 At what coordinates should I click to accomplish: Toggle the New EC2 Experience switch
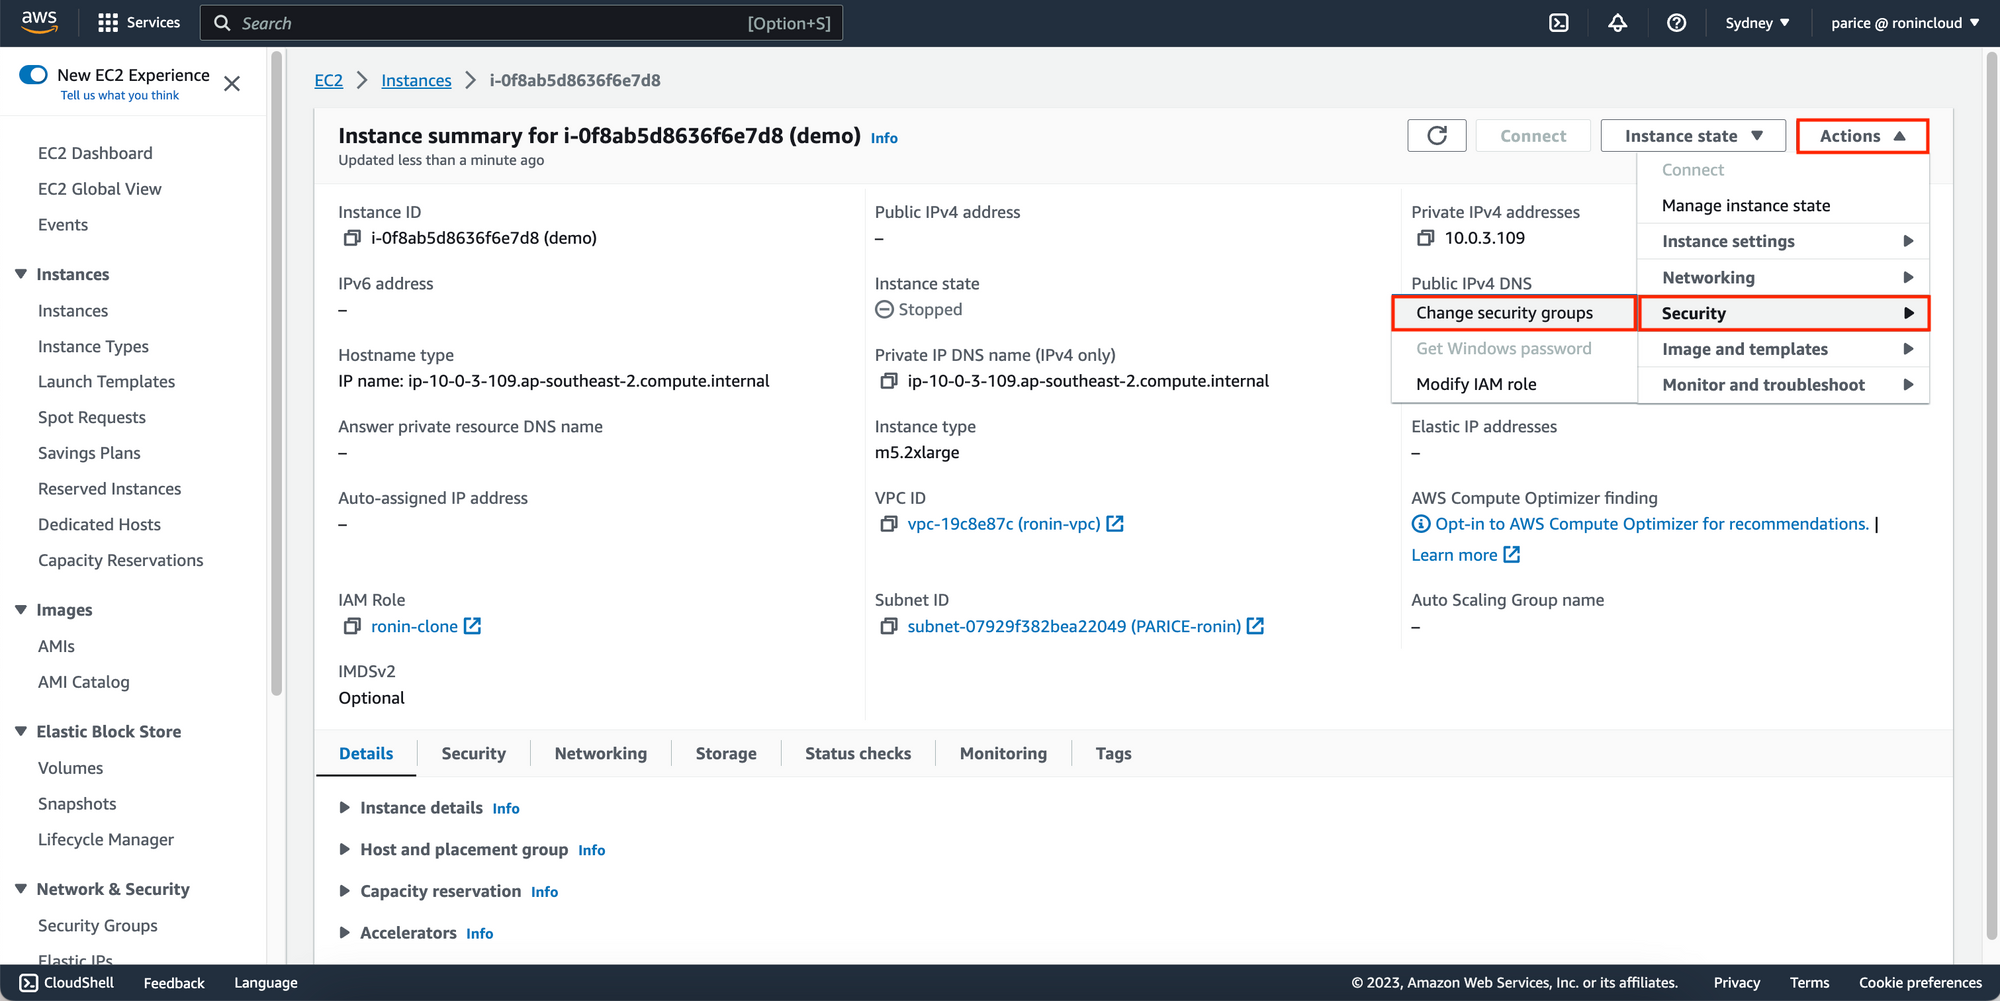tap(33, 75)
